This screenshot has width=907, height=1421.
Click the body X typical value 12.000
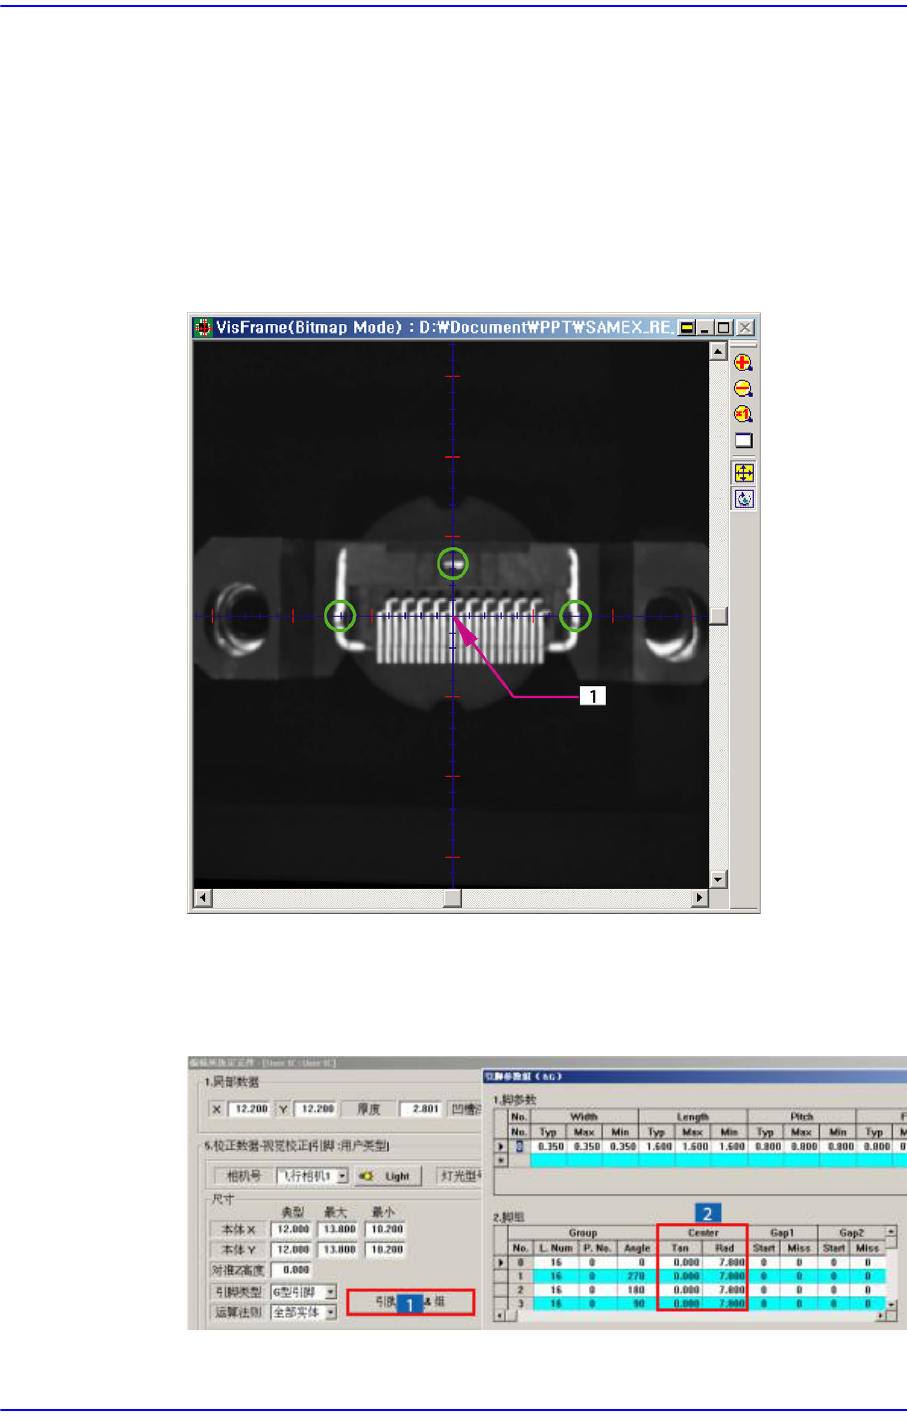[292, 1229]
